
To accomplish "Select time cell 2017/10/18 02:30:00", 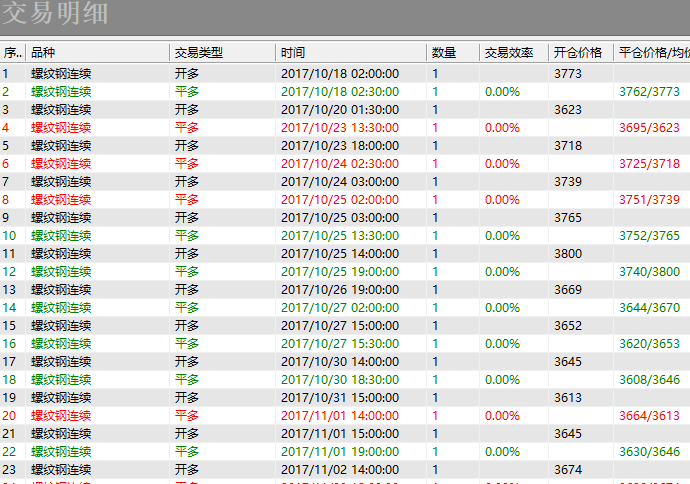I will [x=340, y=92].
